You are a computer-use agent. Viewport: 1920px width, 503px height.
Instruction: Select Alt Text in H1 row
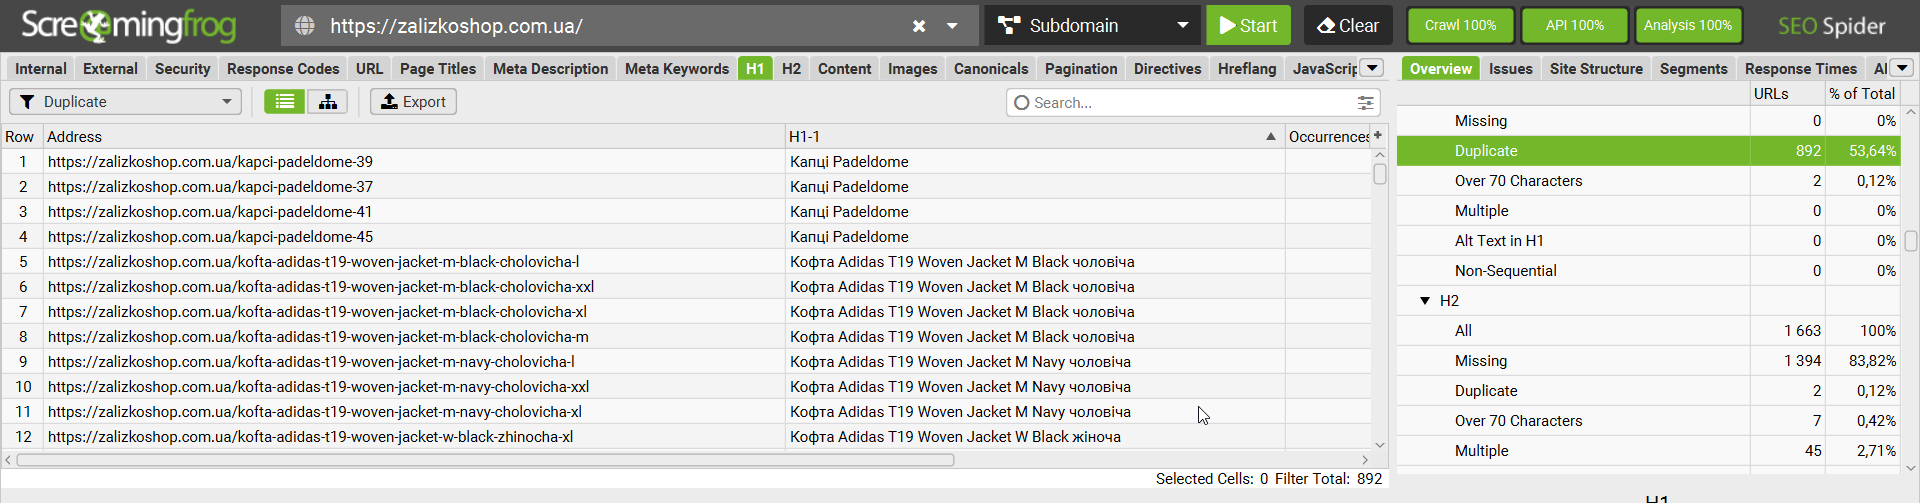pyautogui.click(x=1647, y=241)
